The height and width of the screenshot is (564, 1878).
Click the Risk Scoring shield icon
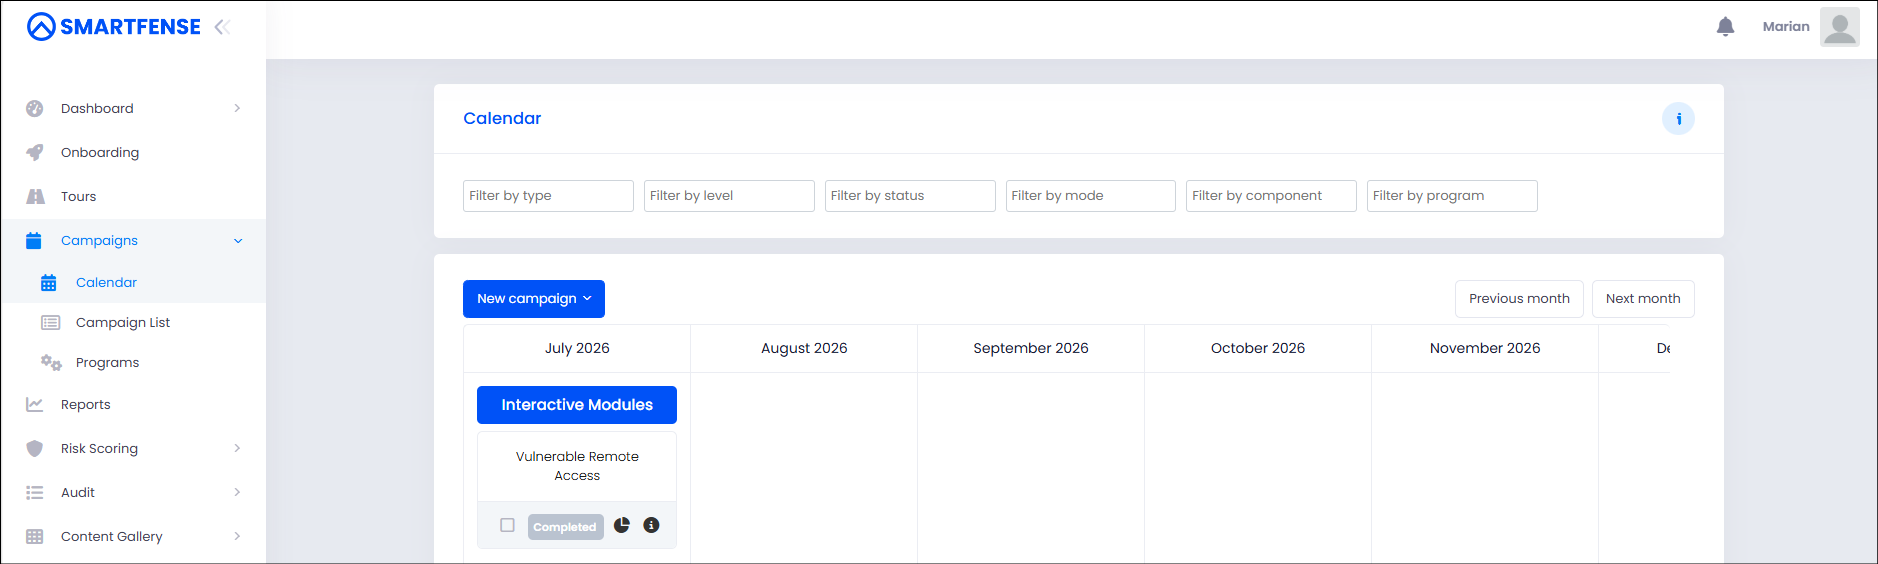(35, 449)
